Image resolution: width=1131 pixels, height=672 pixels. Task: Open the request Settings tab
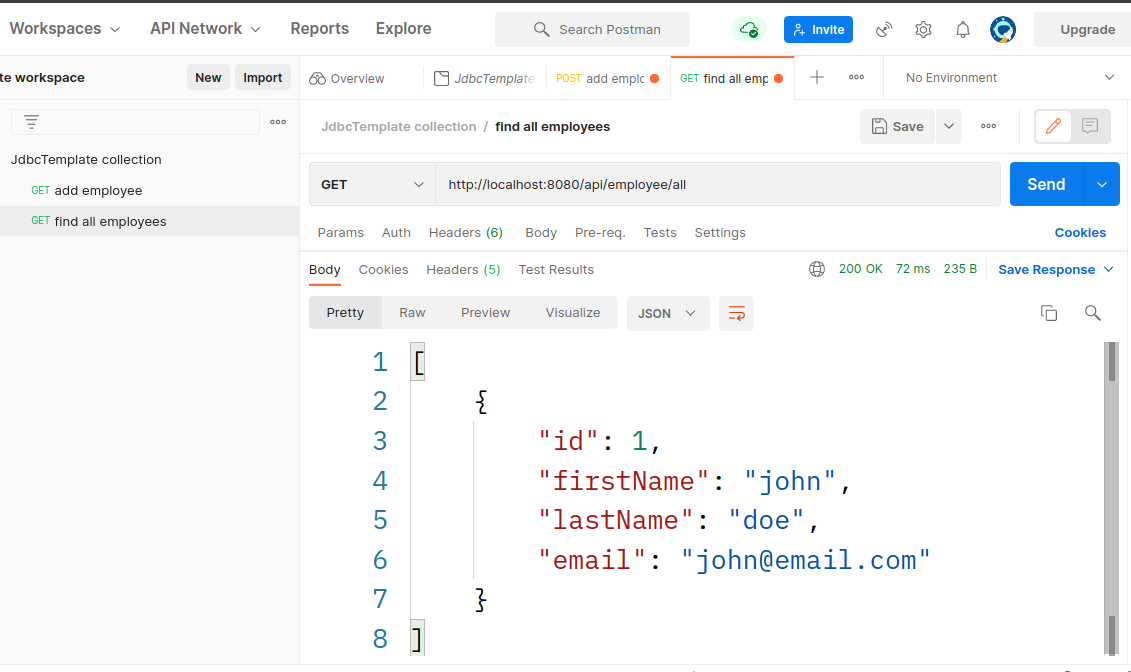click(x=720, y=233)
